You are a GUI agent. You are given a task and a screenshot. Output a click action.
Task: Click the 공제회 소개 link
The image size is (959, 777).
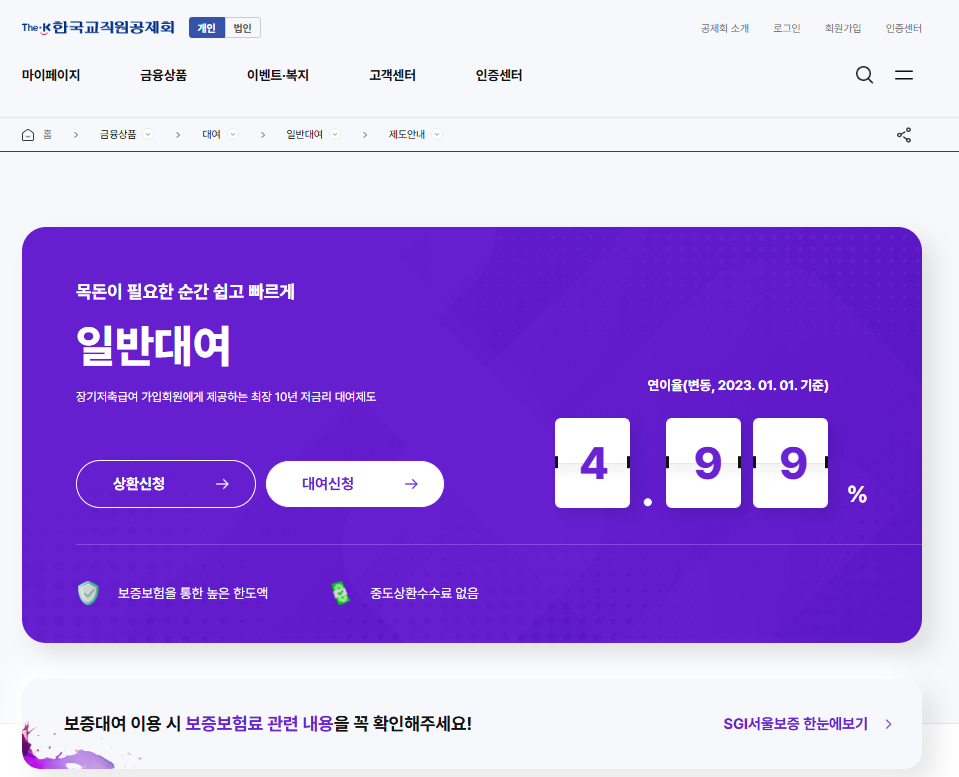725,28
